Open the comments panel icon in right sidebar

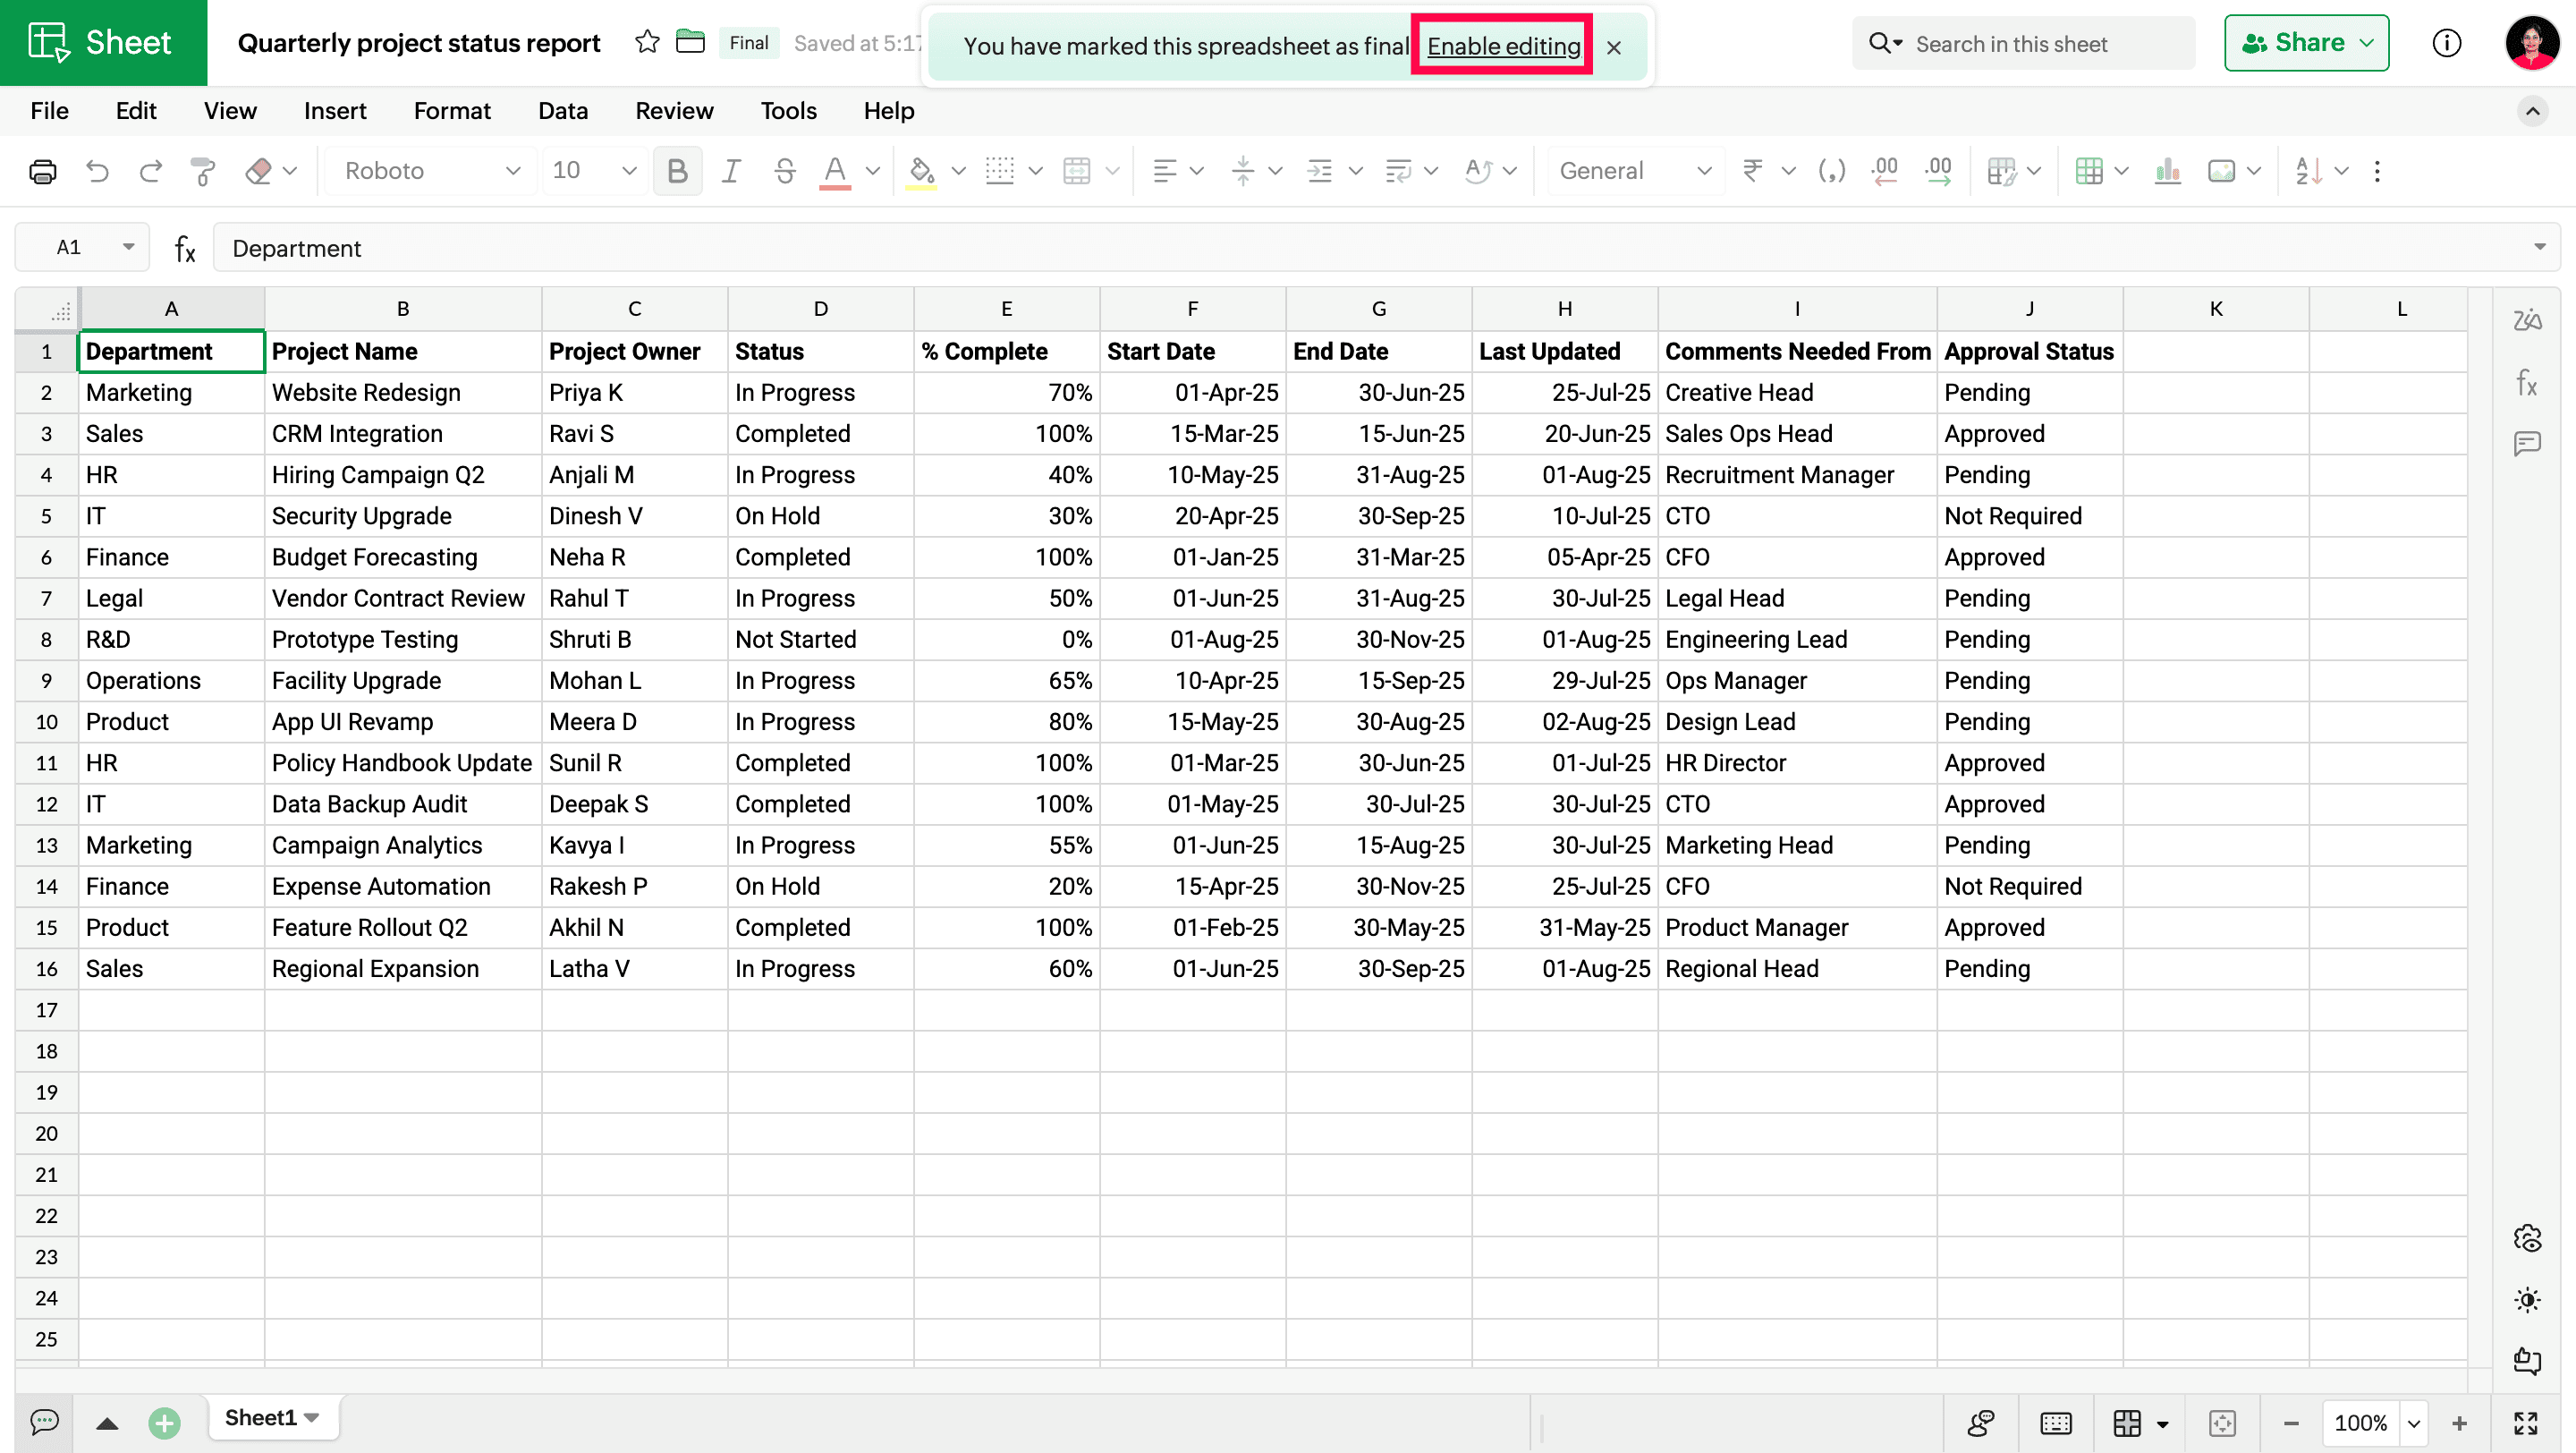point(2527,443)
